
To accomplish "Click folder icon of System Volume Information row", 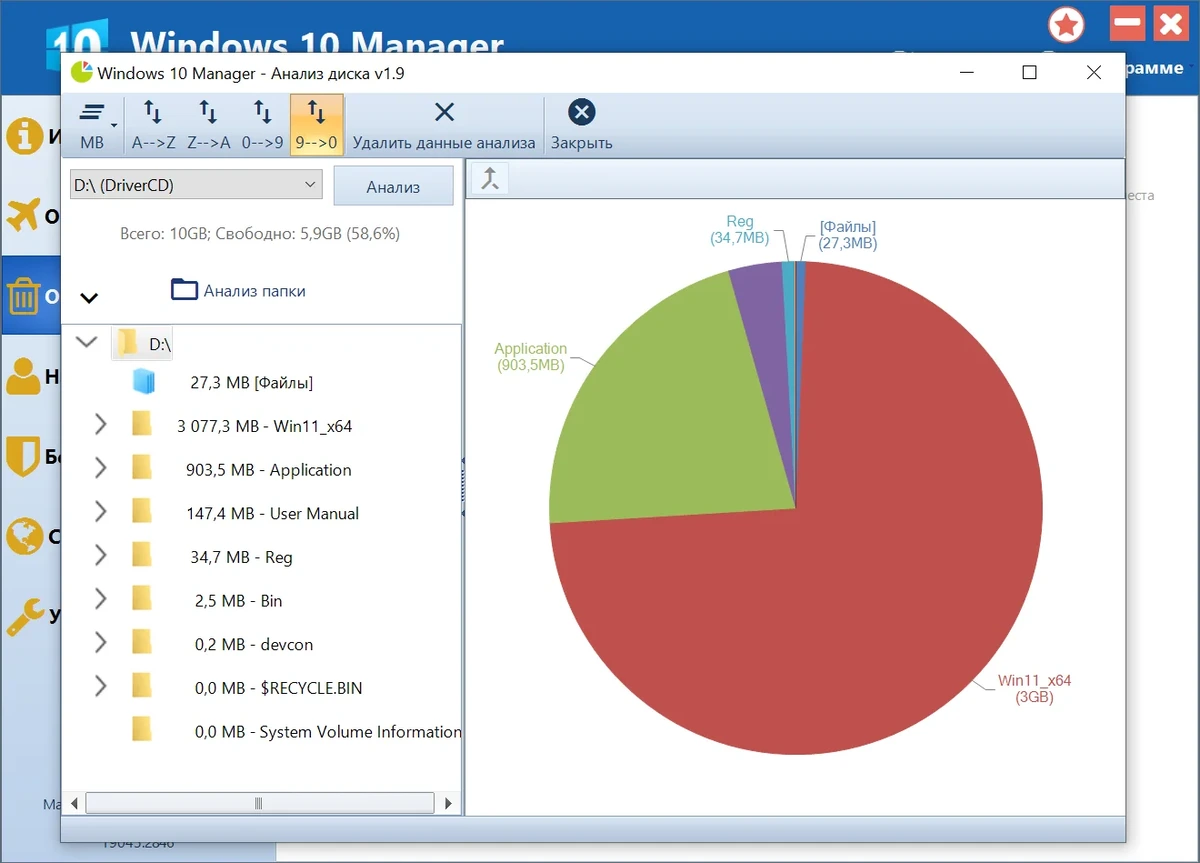I will tap(142, 729).
